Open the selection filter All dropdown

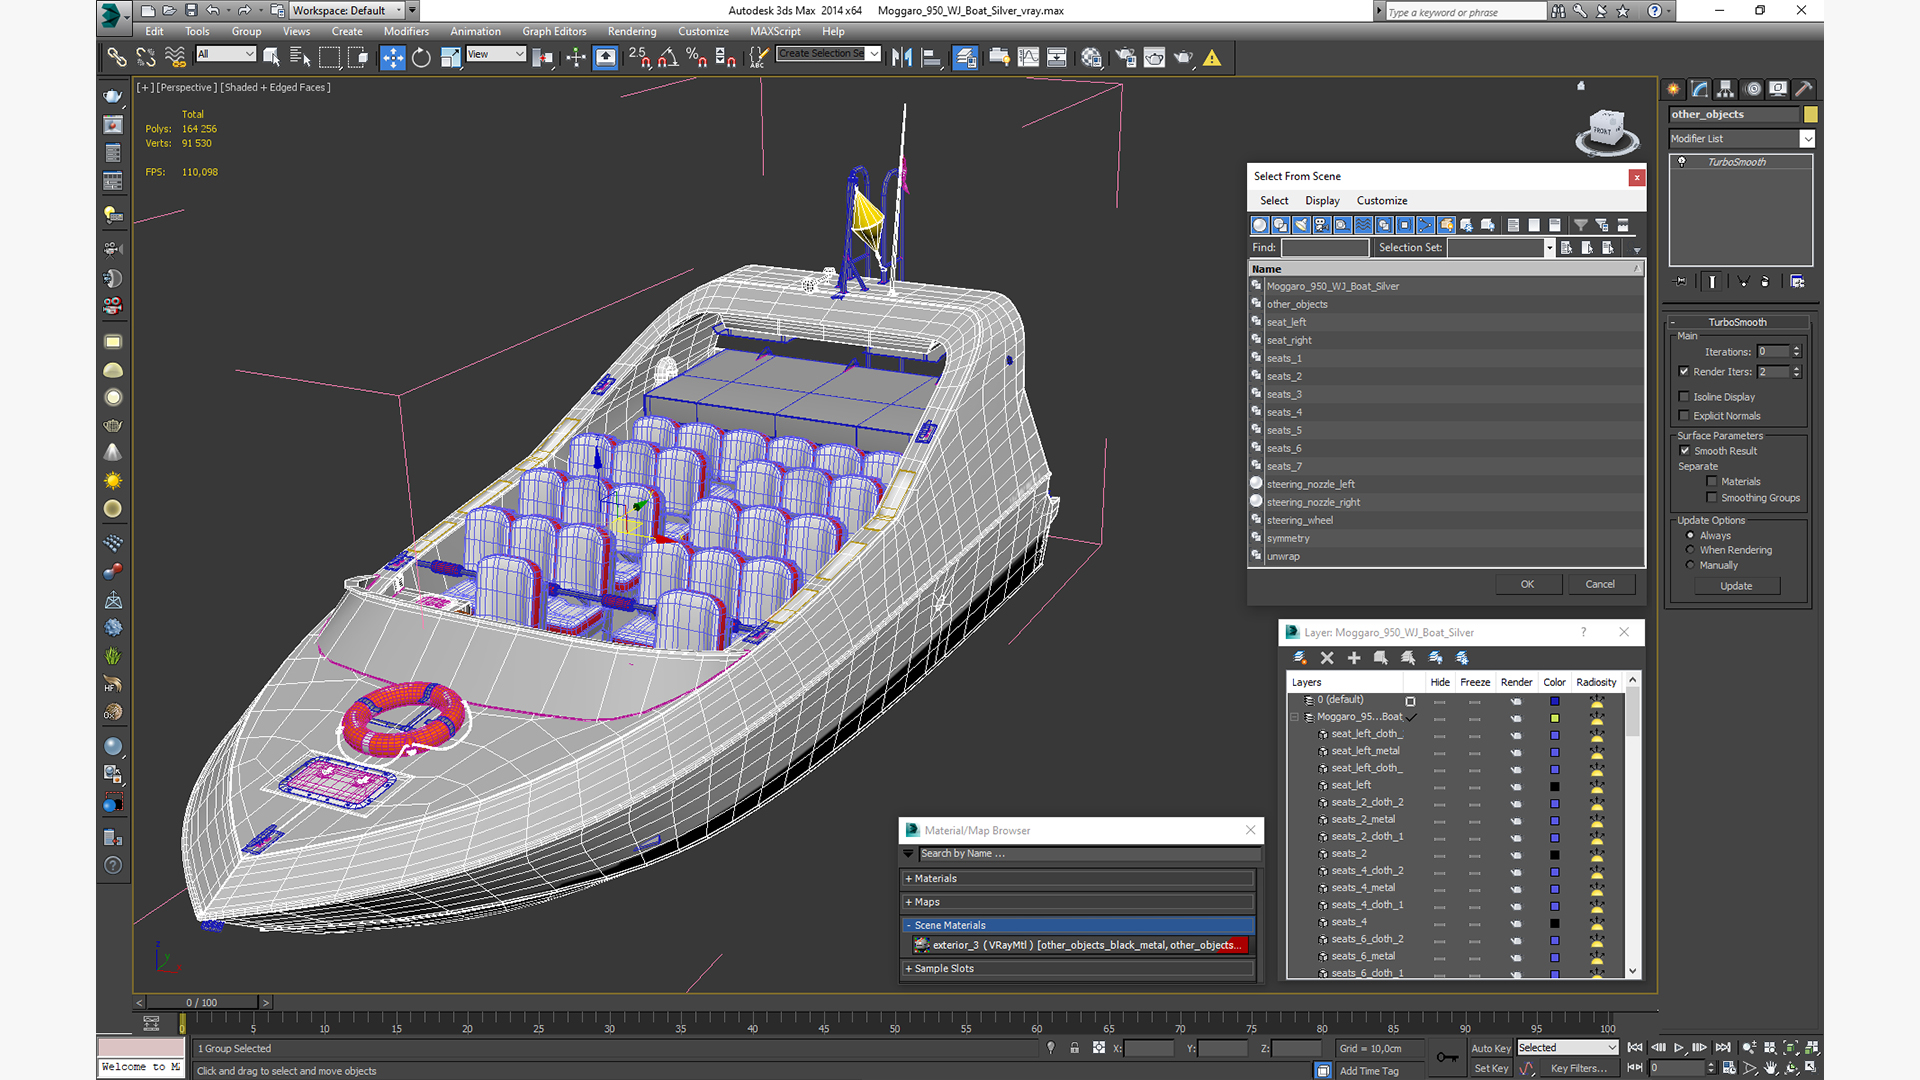[226, 54]
